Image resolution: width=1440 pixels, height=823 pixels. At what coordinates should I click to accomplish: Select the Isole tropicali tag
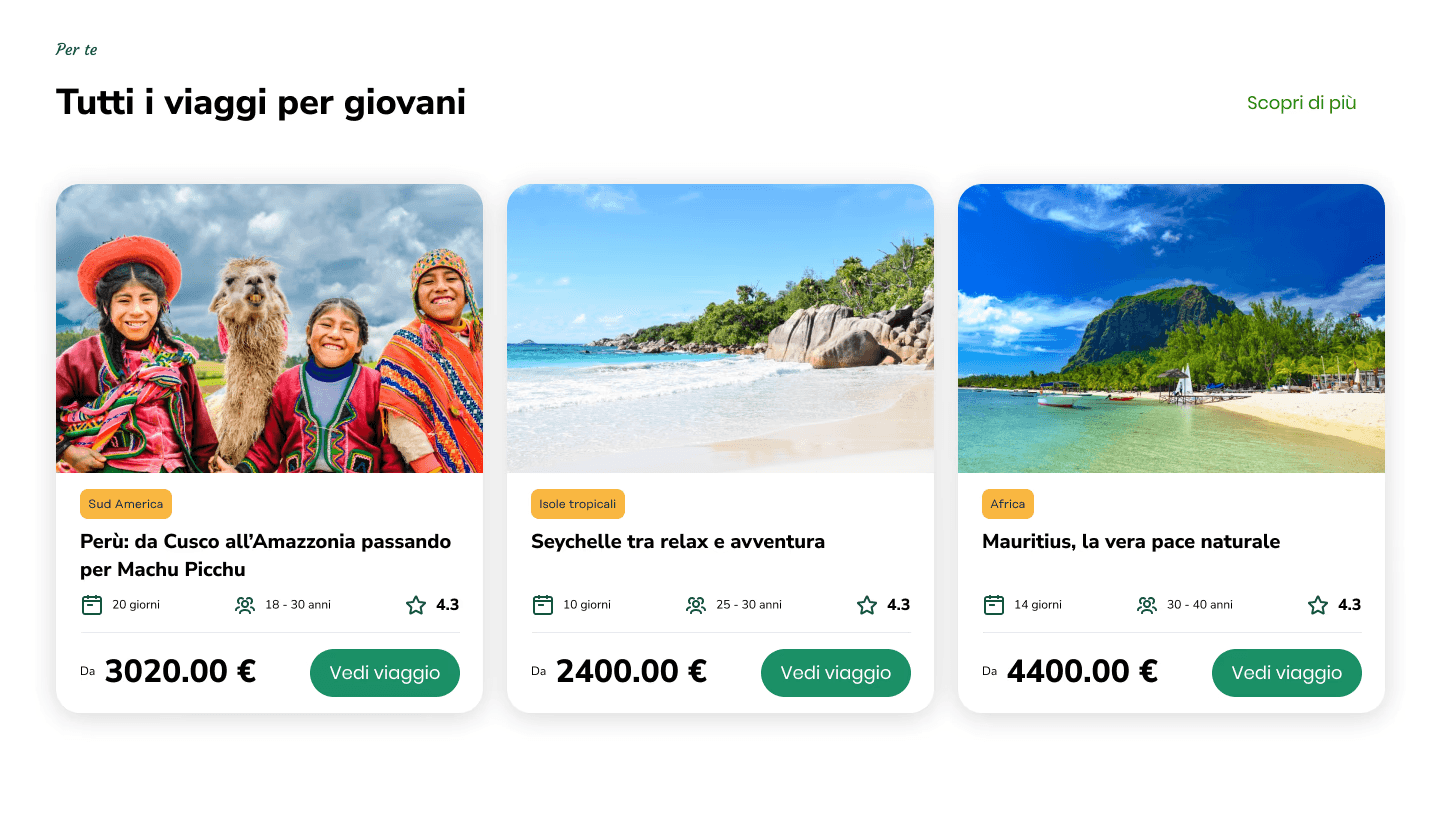pyautogui.click(x=578, y=504)
